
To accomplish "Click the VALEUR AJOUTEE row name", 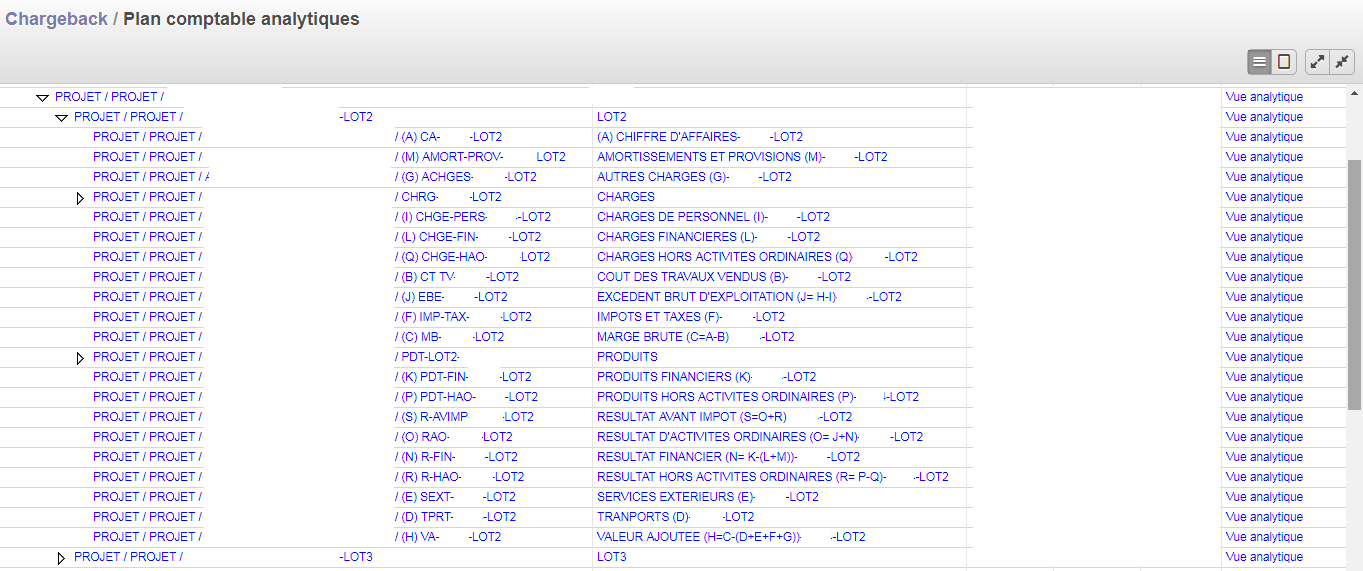I will pos(699,537).
